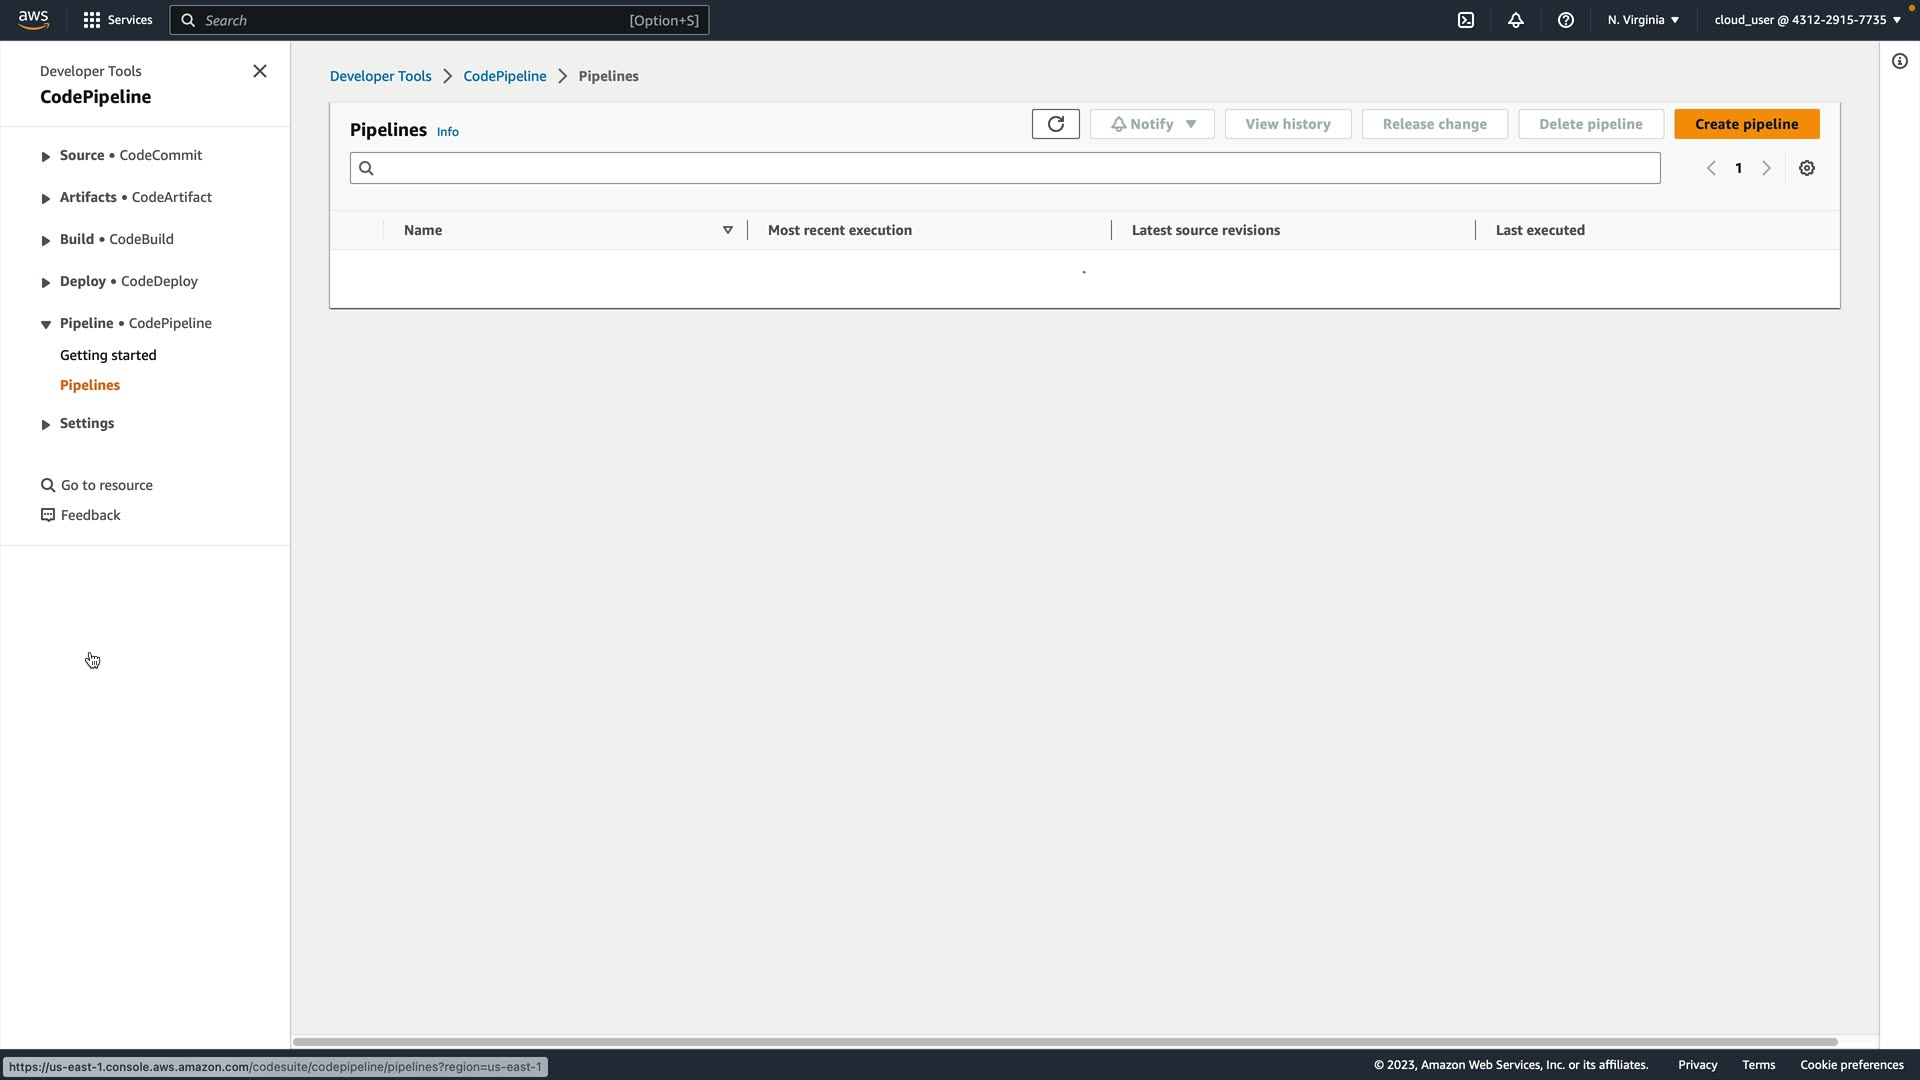Click the pipelines filter search field
Viewport: 1920px width, 1080px height.
pos(1005,168)
